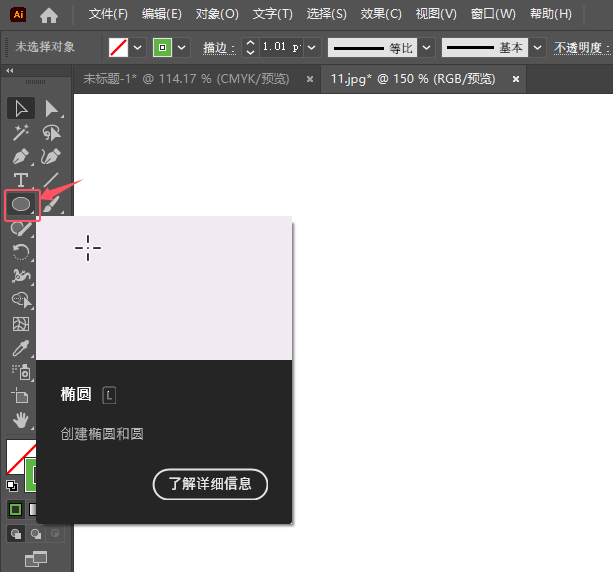613x572 pixels.
Task: Open the fill color dropdown arrow
Action: [138, 48]
